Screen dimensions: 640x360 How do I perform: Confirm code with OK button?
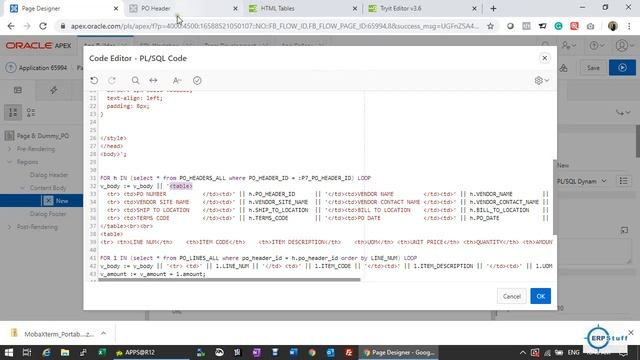coord(540,296)
